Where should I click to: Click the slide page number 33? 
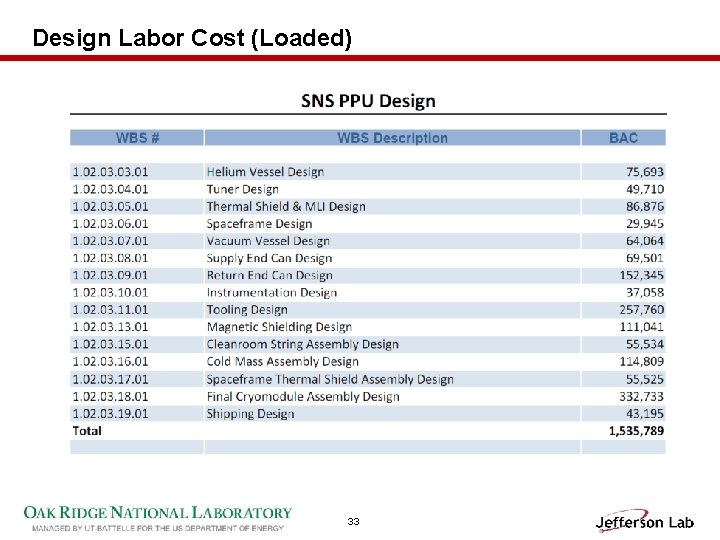(353, 522)
